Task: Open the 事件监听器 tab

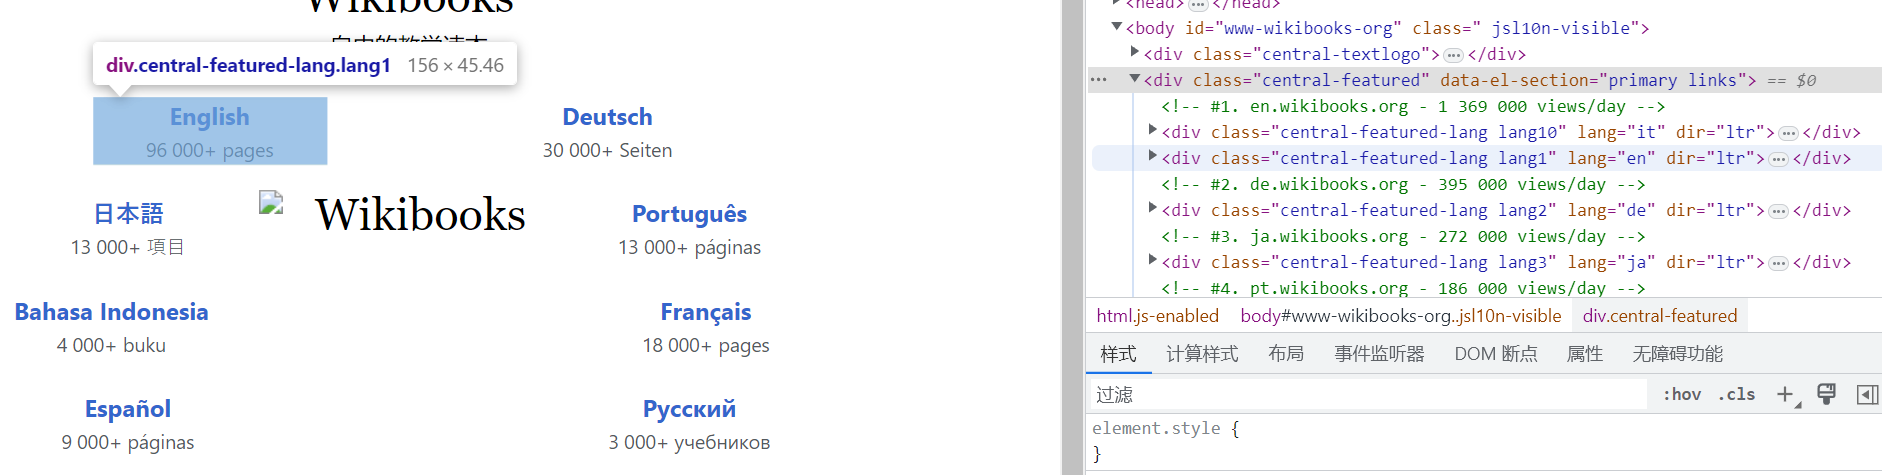Action: point(1379,354)
